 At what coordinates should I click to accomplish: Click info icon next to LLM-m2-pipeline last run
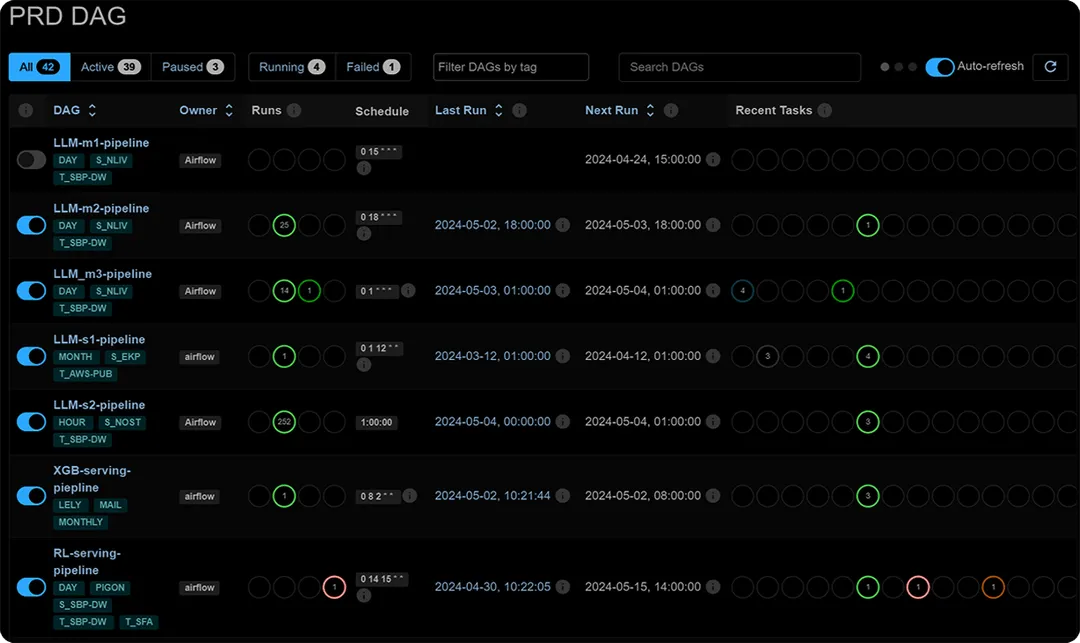(x=562, y=225)
